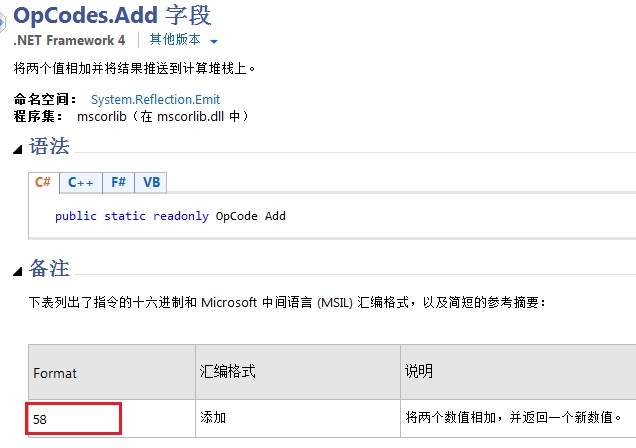This screenshot has width=636, height=448.
Task: Collapse the 备注 section triangle
Action: [x=17, y=271]
